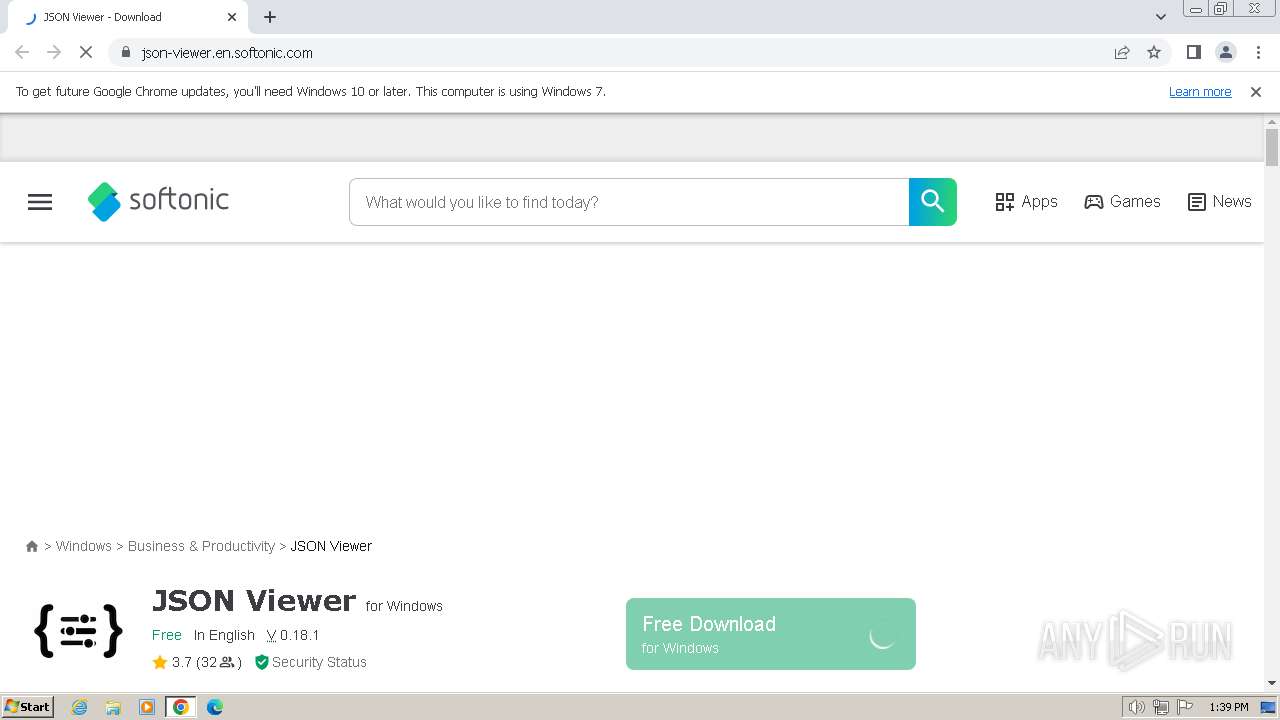1280x720 pixels.
Task: Open the News section
Action: coord(1219,202)
